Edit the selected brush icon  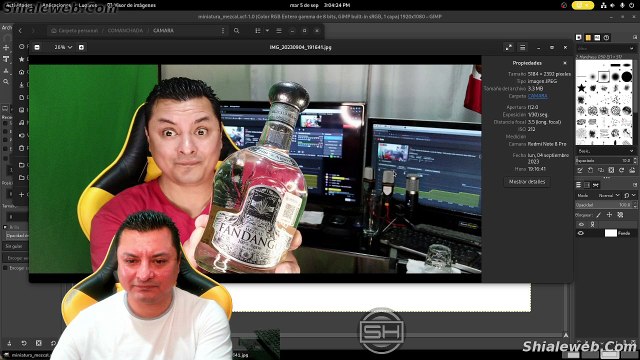(580, 170)
